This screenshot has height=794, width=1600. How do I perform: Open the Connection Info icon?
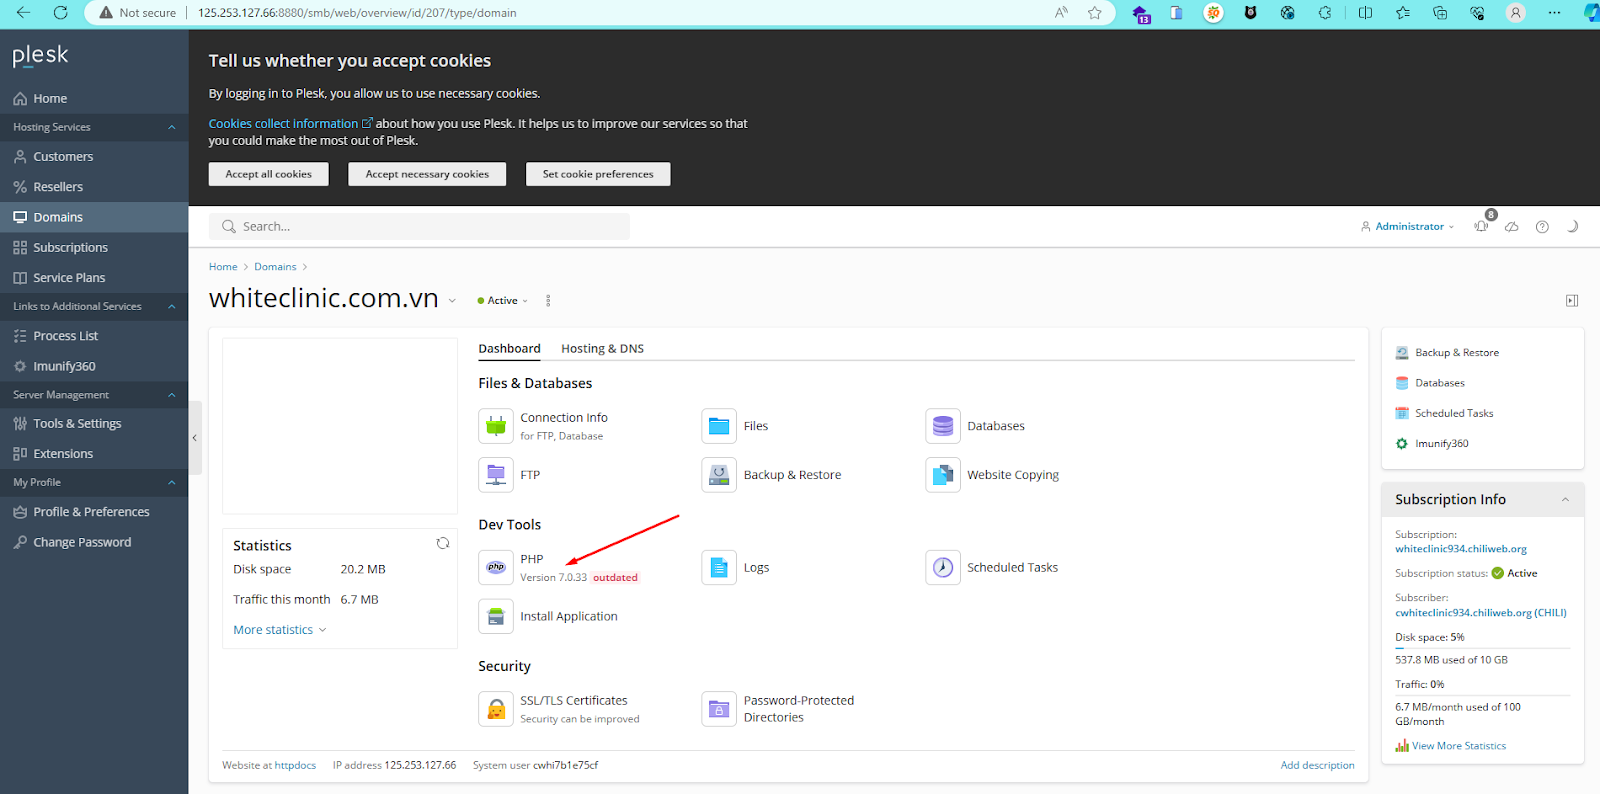coord(496,426)
